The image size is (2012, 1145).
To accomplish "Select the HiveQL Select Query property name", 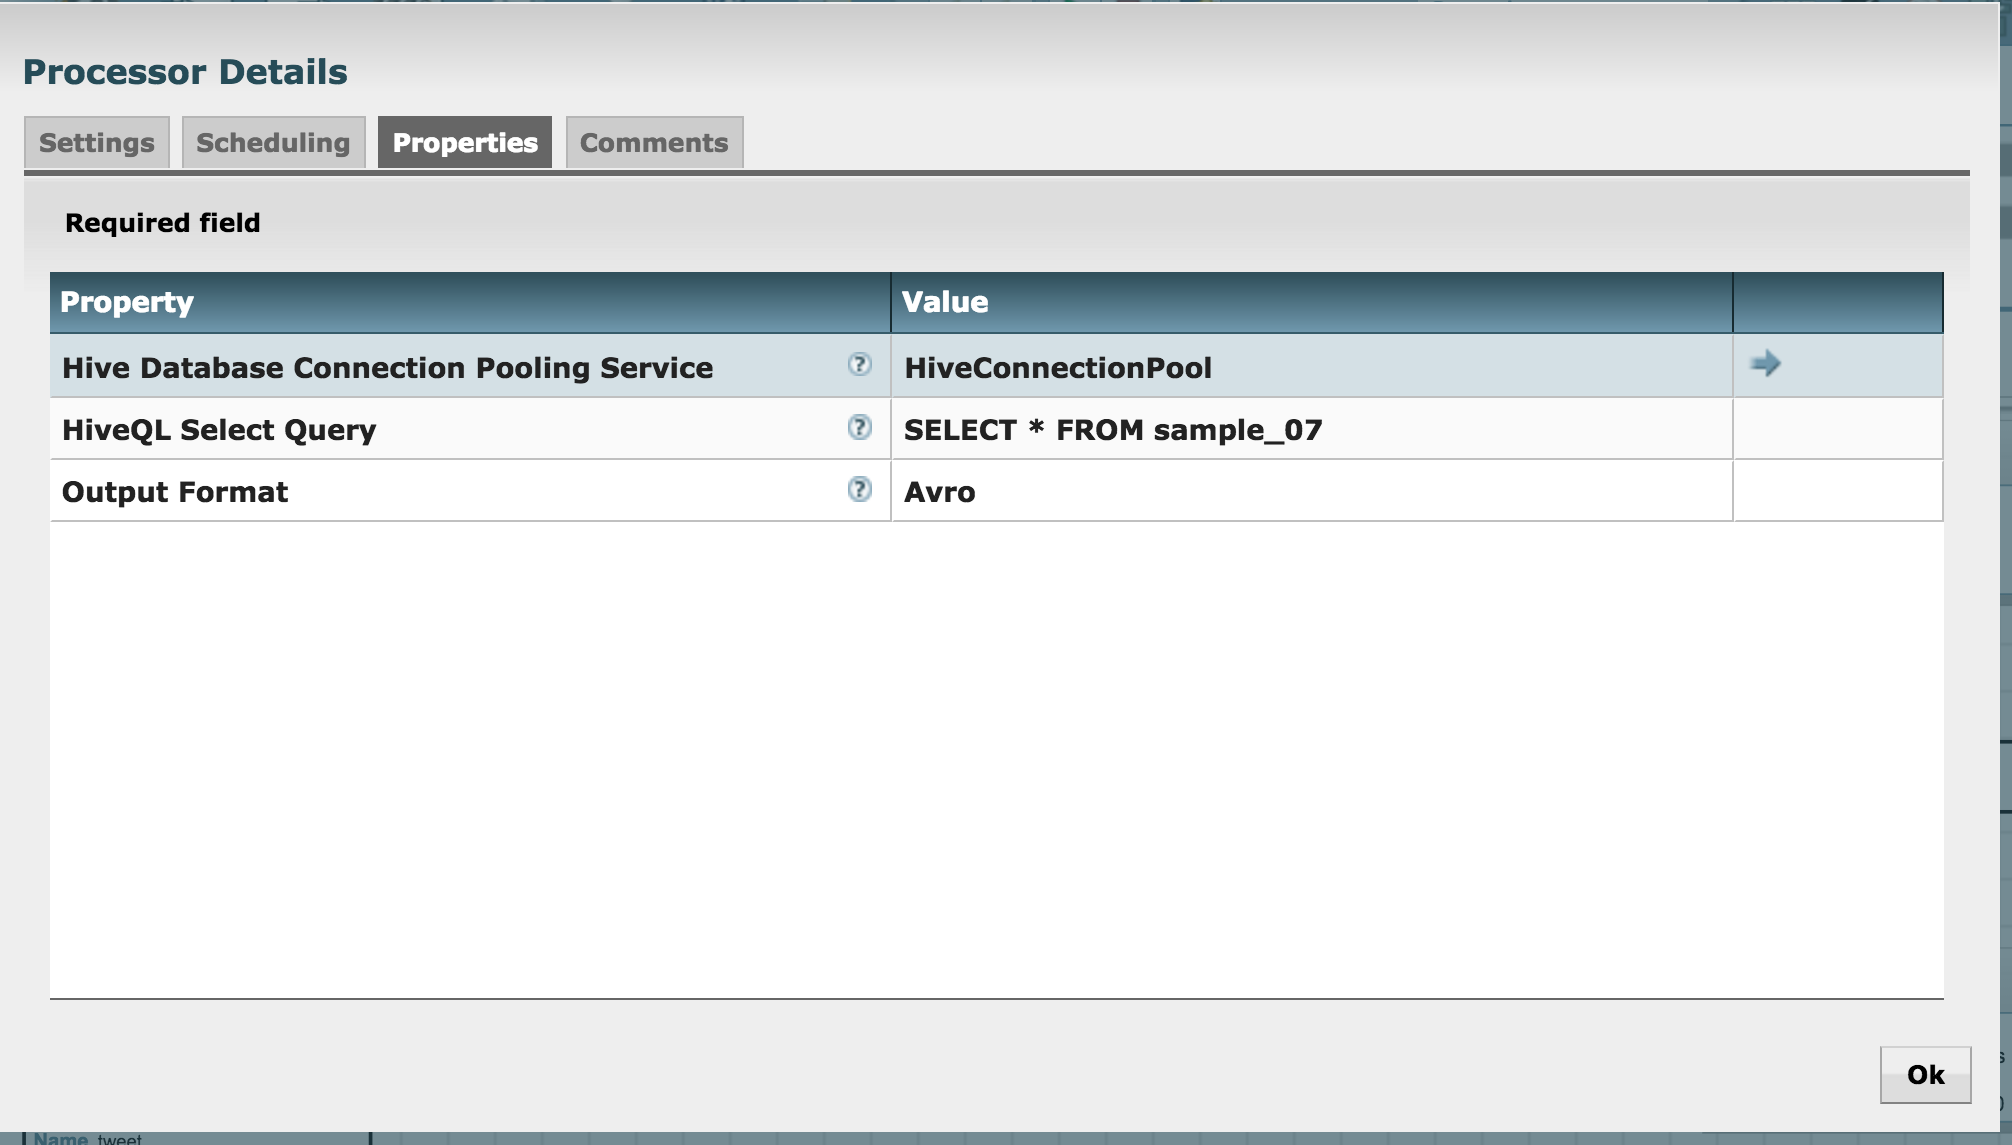I will [218, 429].
